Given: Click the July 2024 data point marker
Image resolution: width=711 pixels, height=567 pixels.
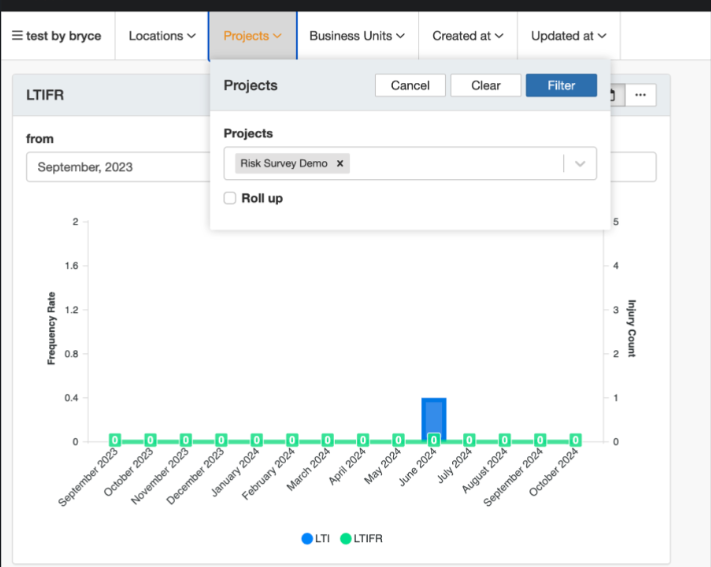Looking at the screenshot, I should [x=469, y=440].
